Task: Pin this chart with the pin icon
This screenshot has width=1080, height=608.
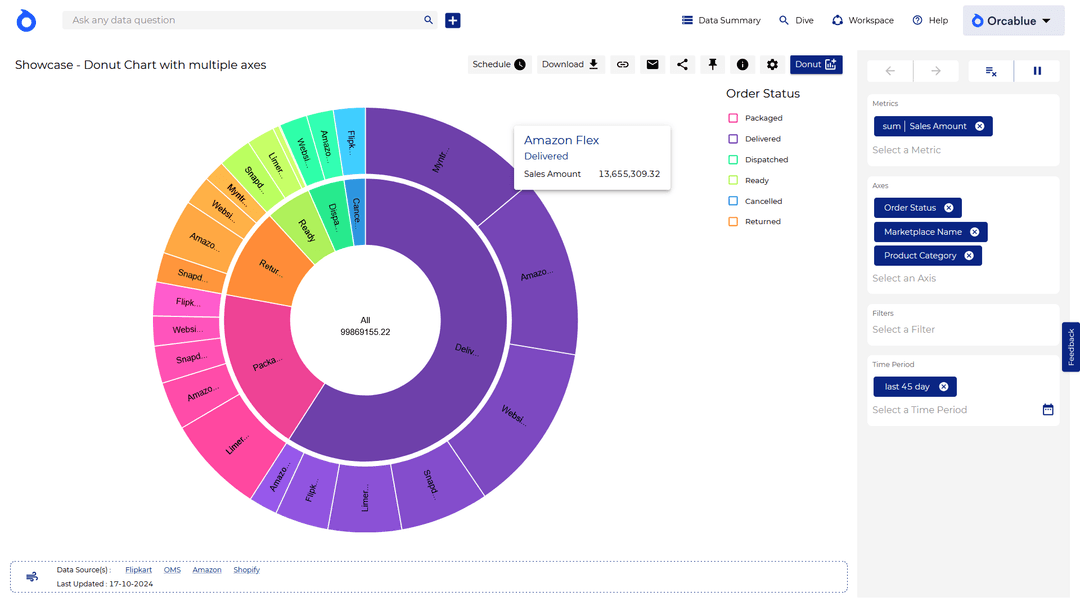Action: point(712,65)
